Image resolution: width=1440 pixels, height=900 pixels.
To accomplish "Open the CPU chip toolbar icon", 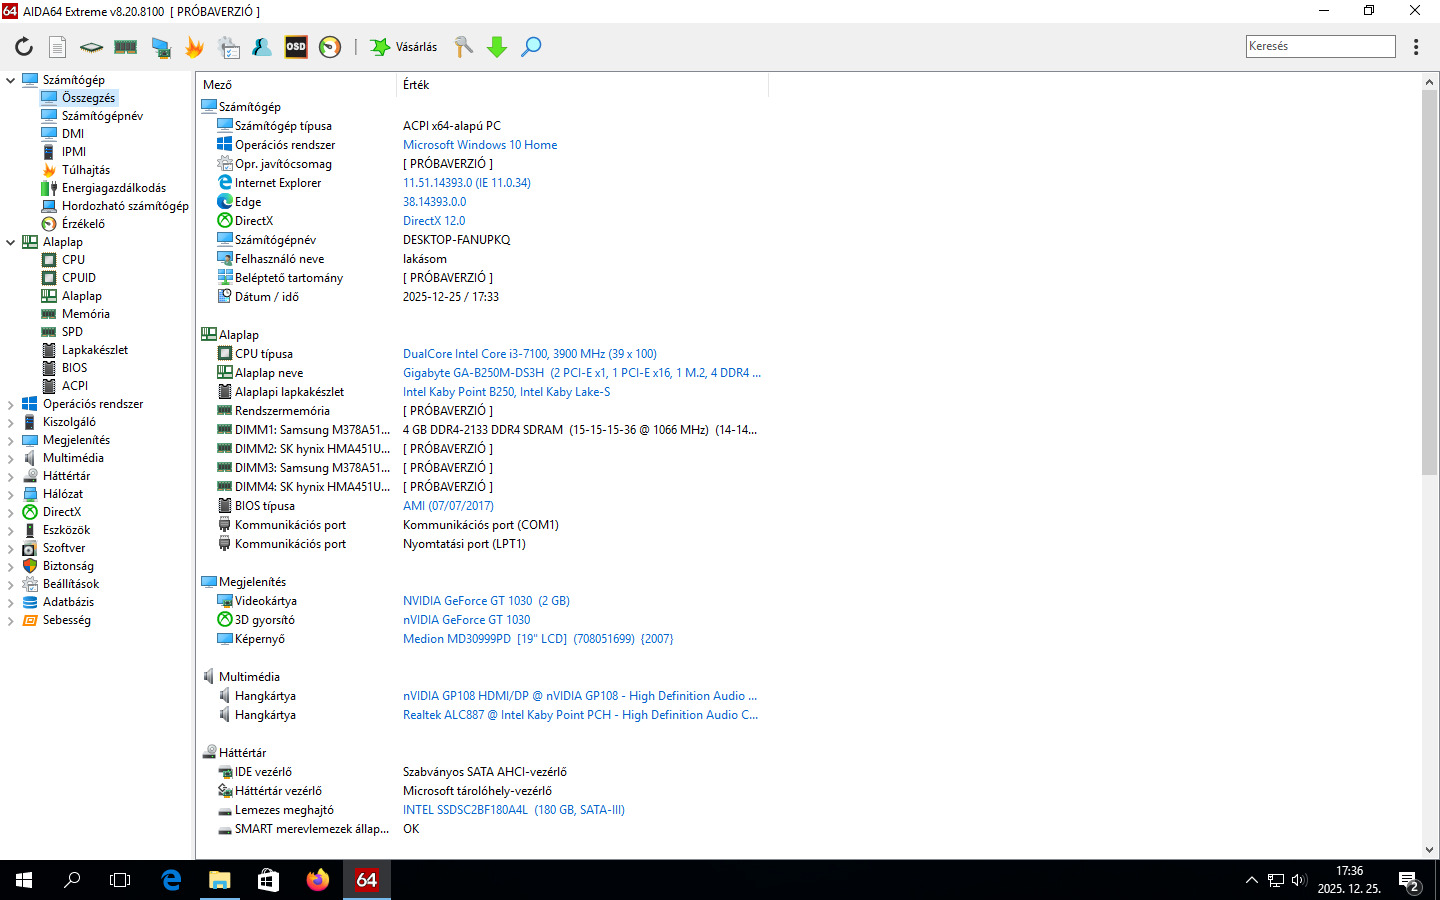I will tap(92, 47).
